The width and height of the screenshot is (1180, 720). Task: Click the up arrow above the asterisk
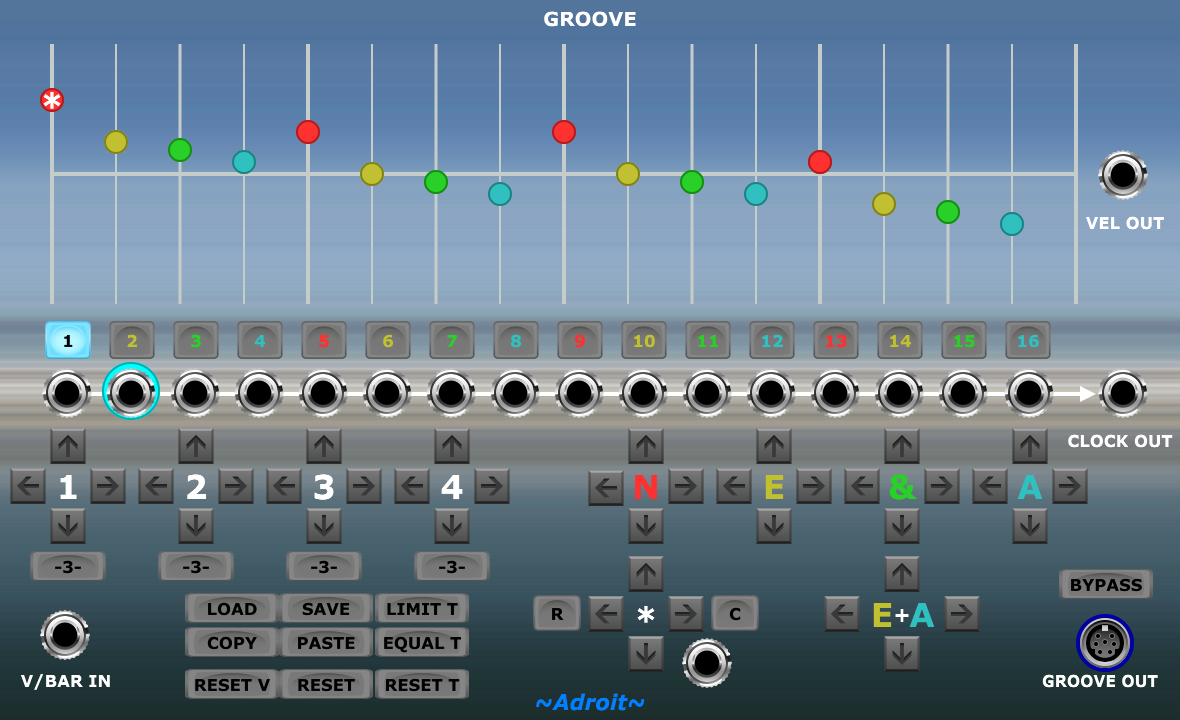pos(646,574)
